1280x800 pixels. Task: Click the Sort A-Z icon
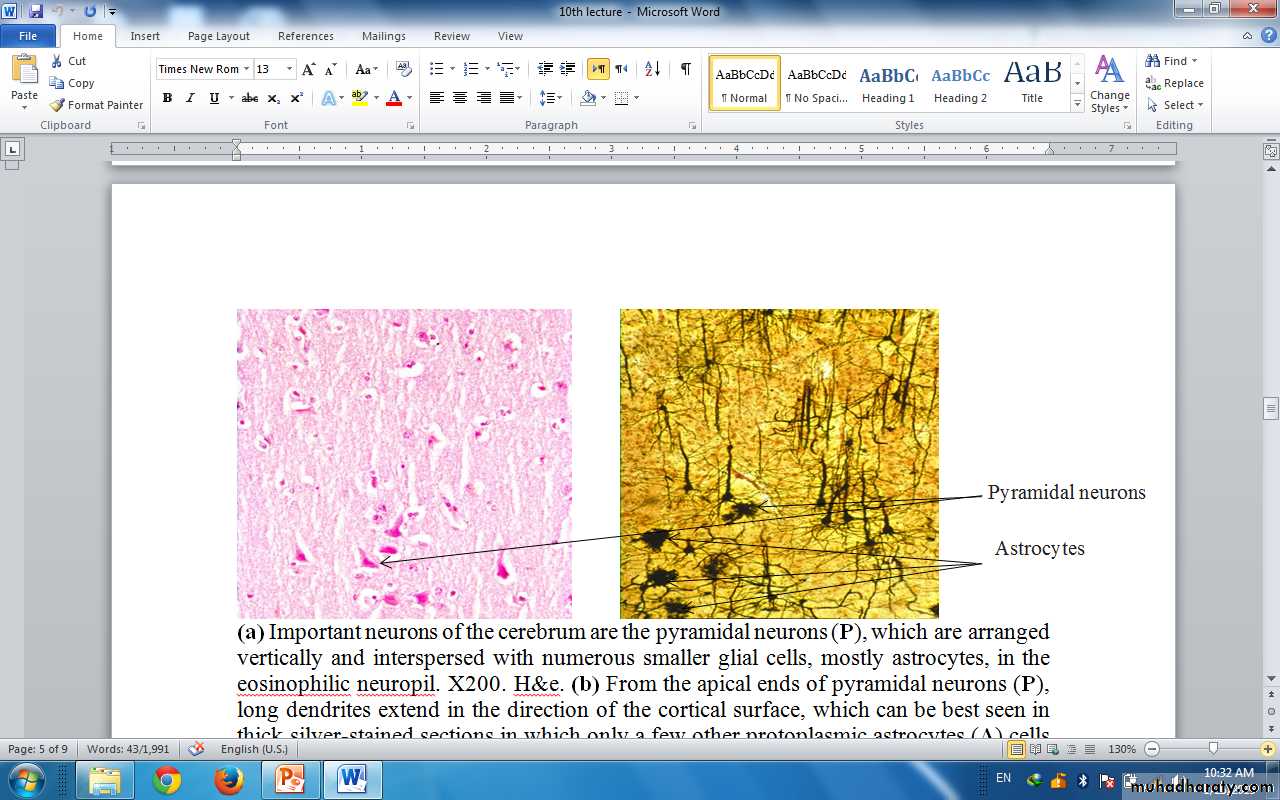click(x=652, y=69)
